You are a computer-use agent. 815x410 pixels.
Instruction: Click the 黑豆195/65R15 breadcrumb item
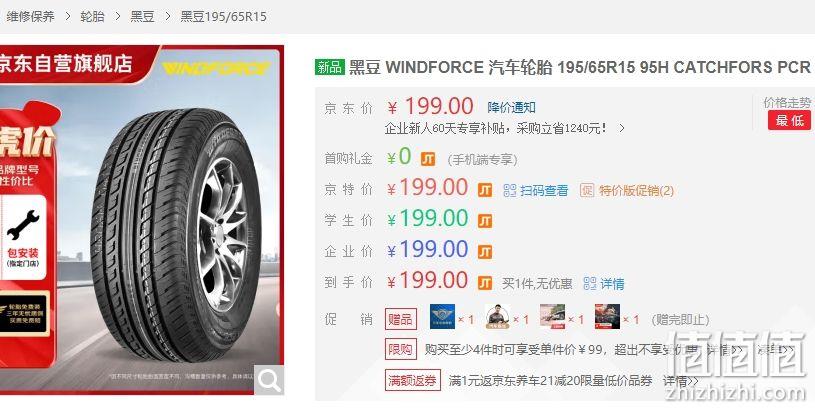pyautogui.click(x=224, y=17)
